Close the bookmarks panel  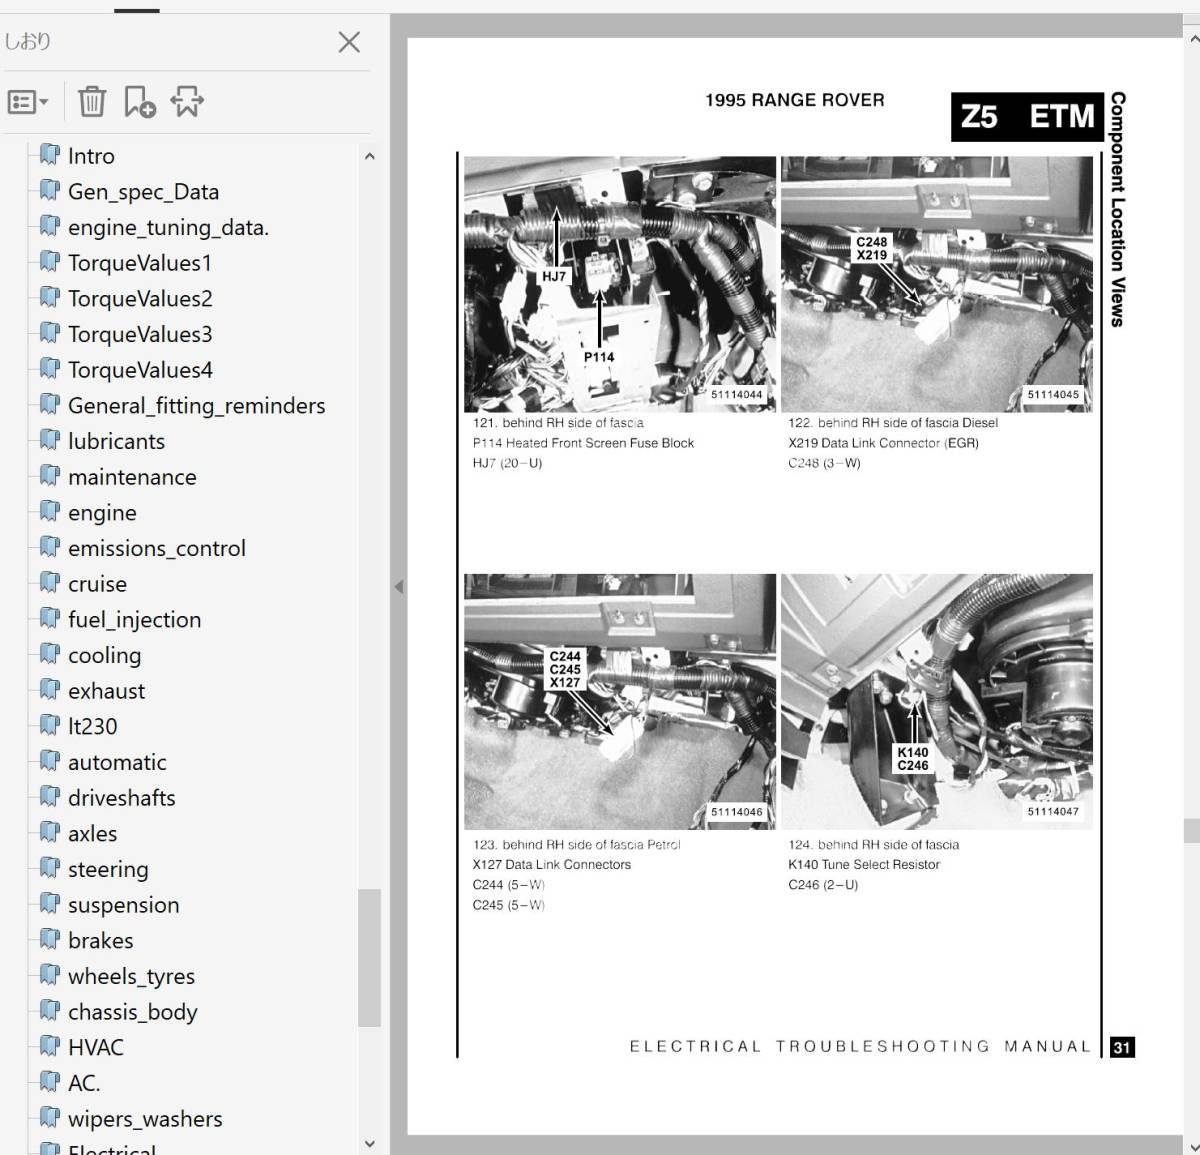pyautogui.click(x=349, y=42)
